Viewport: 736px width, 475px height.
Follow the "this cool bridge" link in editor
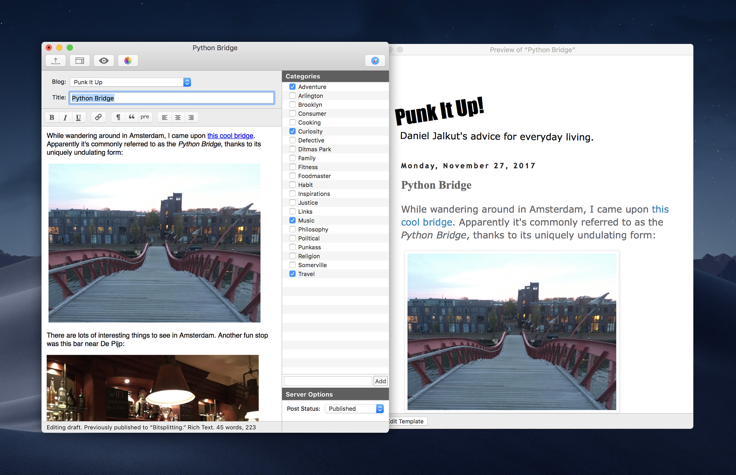(230, 135)
